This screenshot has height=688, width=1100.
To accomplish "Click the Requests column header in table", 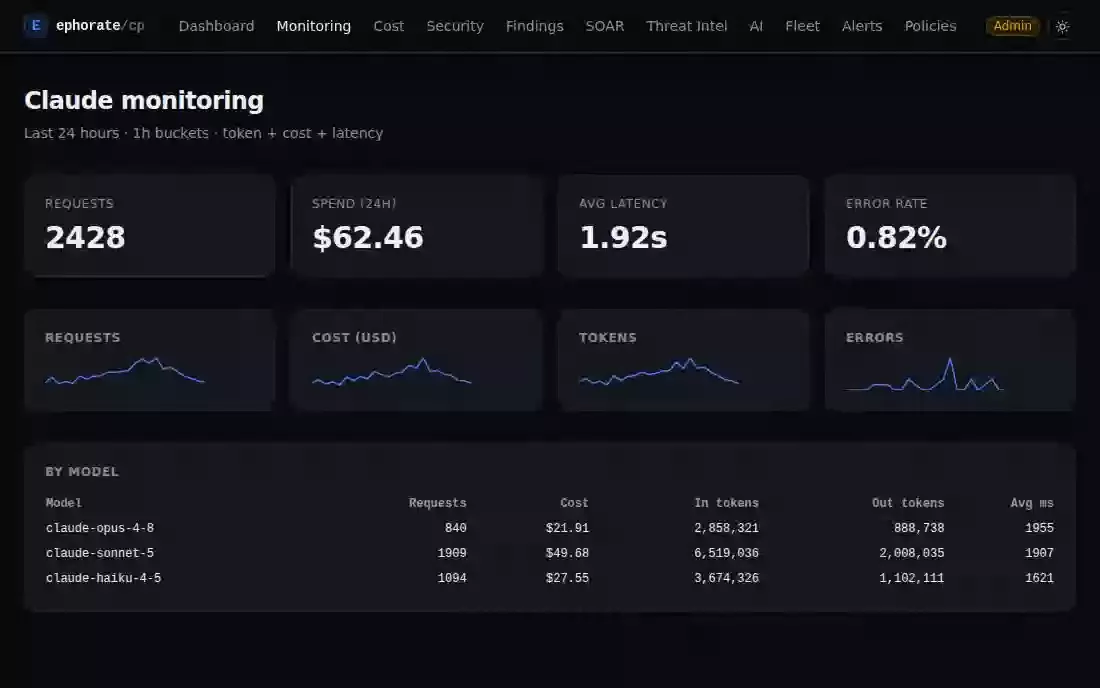I will (437, 503).
